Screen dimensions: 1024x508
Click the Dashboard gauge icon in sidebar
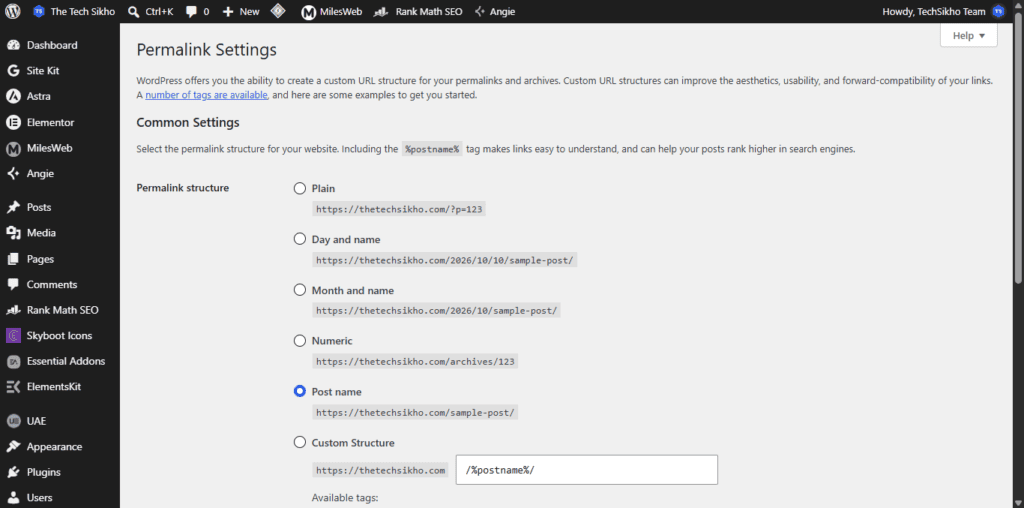13,45
